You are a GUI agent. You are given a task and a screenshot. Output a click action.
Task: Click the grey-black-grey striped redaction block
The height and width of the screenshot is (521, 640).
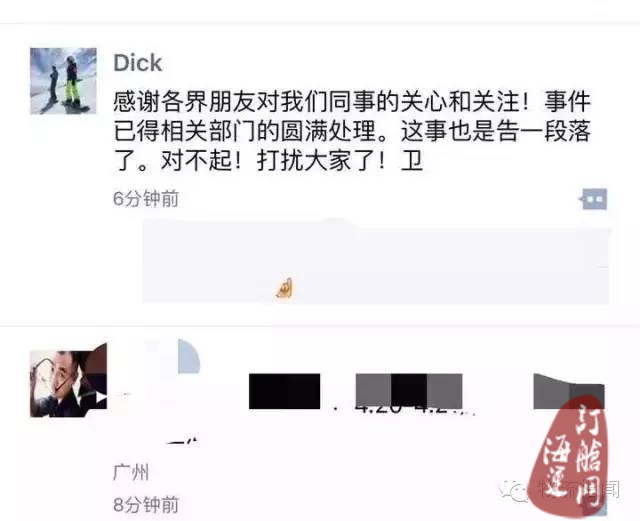[409, 391]
